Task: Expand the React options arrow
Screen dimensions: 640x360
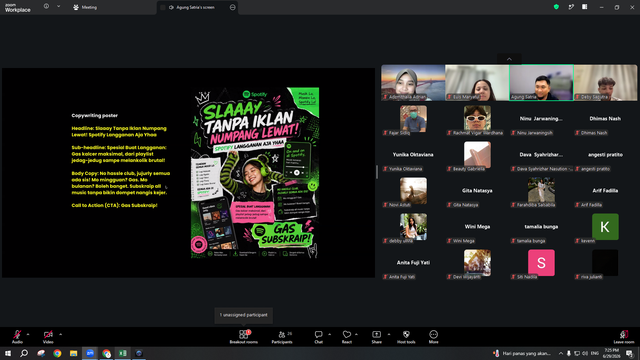Action: click(356, 334)
